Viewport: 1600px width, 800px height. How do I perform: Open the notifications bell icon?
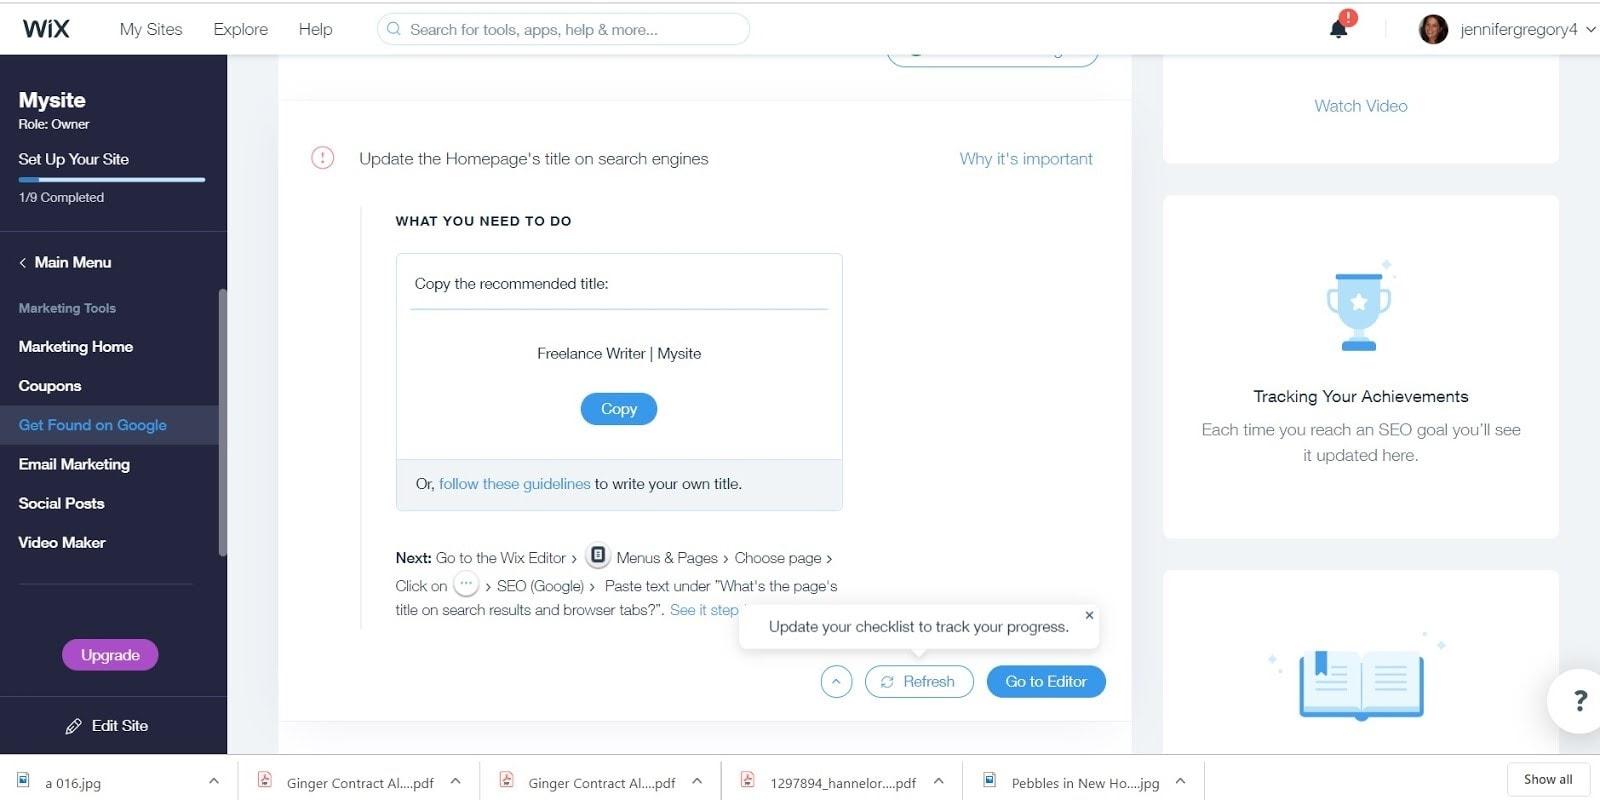[1338, 28]
